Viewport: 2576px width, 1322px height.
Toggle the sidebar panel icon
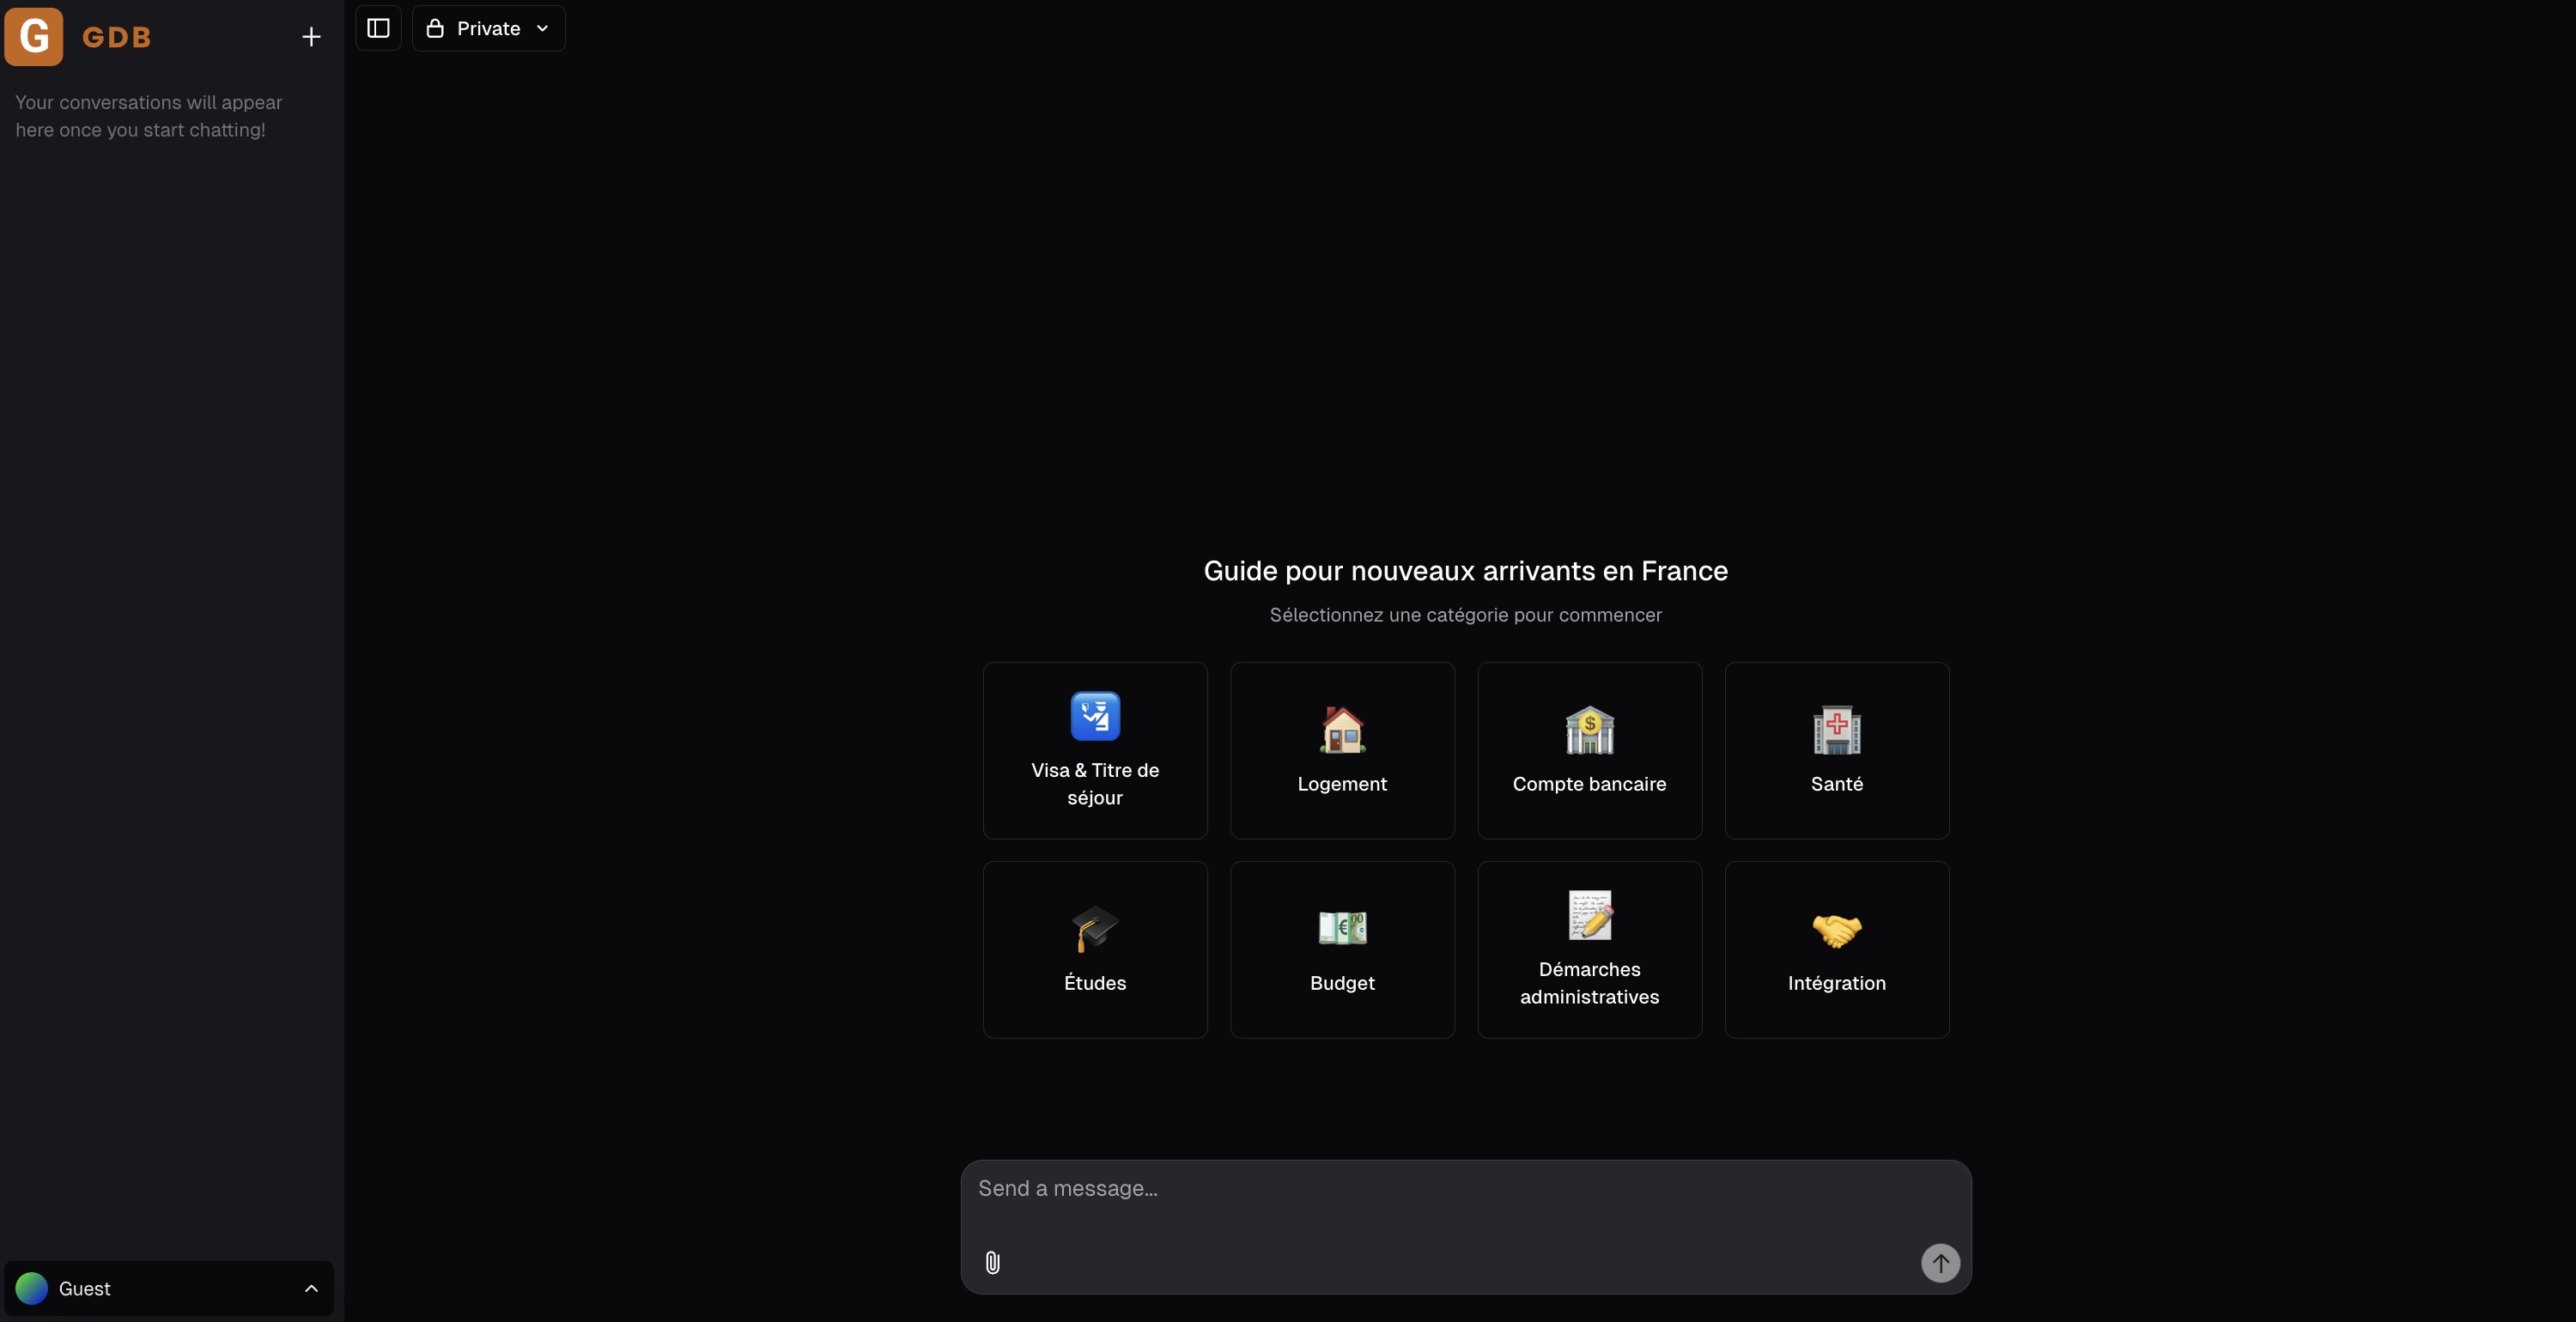pos(378,28)
